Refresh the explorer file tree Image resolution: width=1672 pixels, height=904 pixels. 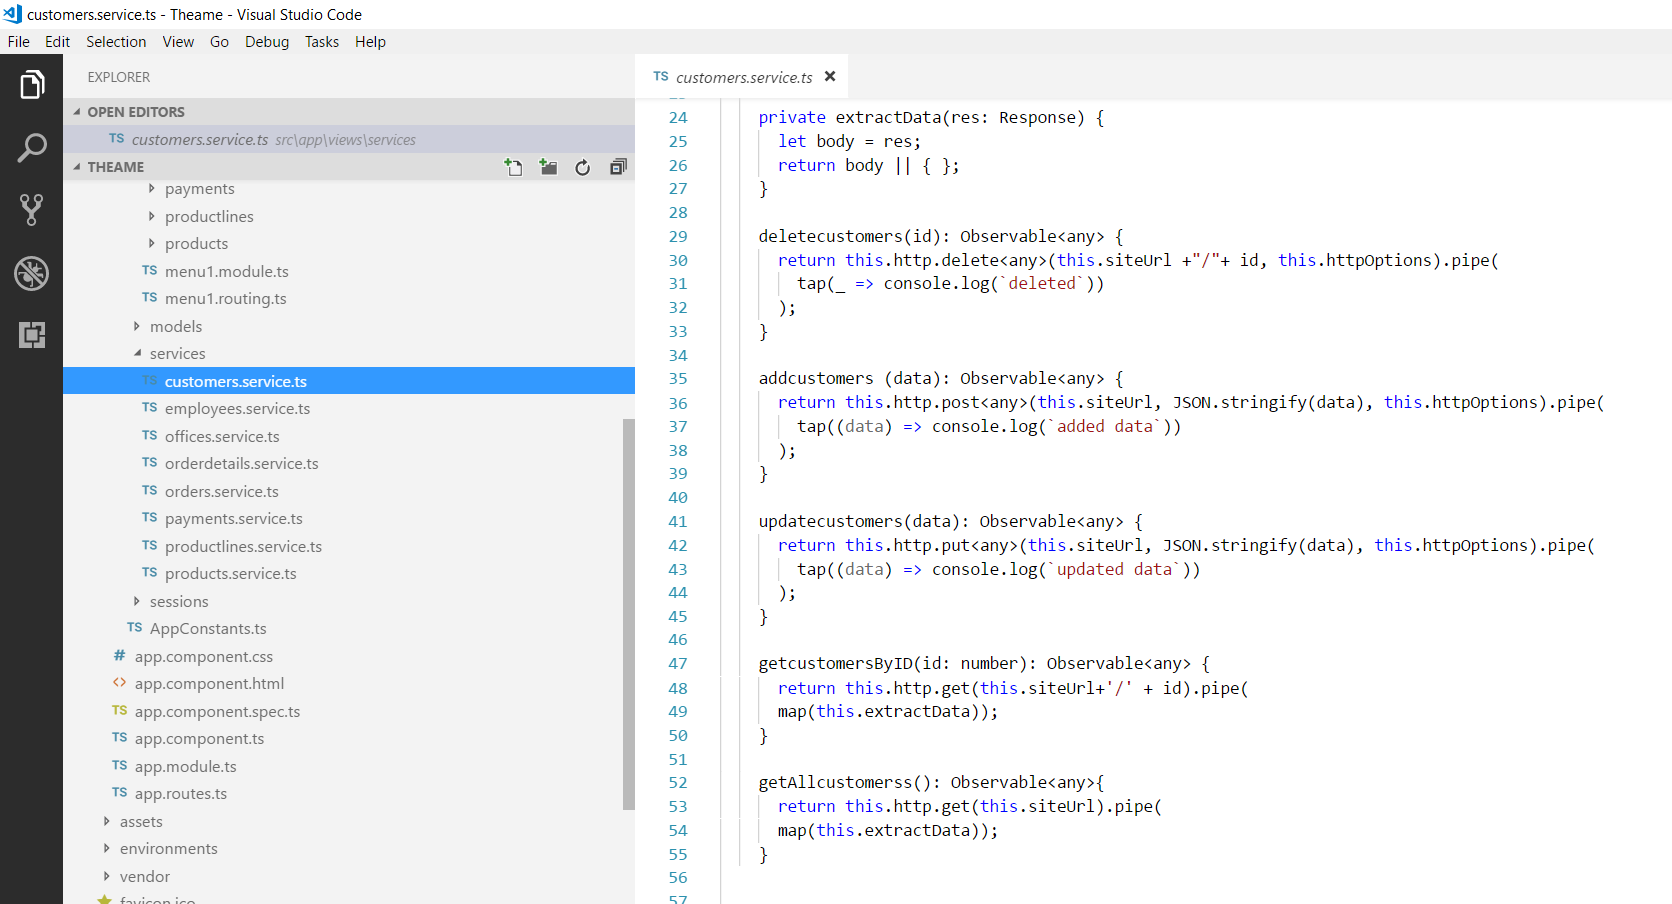tap(583, 167)
